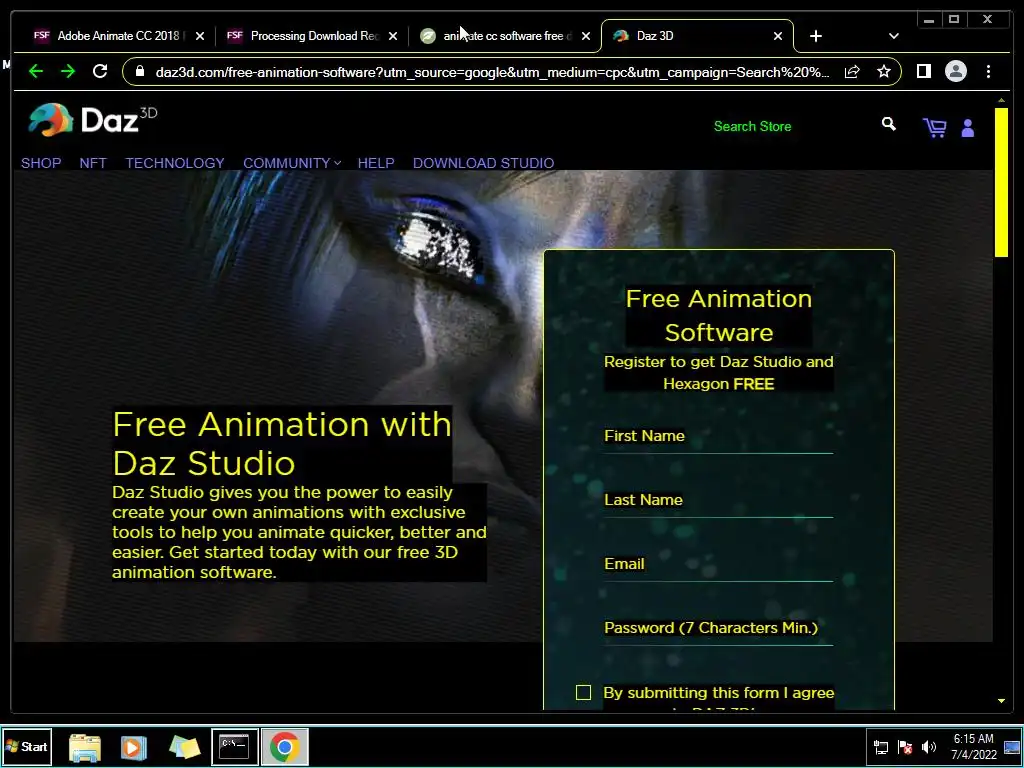The width and height of the screenshot is (1024, 768).
Task: Open a new browser tab with plus
Action: [816, 37]
